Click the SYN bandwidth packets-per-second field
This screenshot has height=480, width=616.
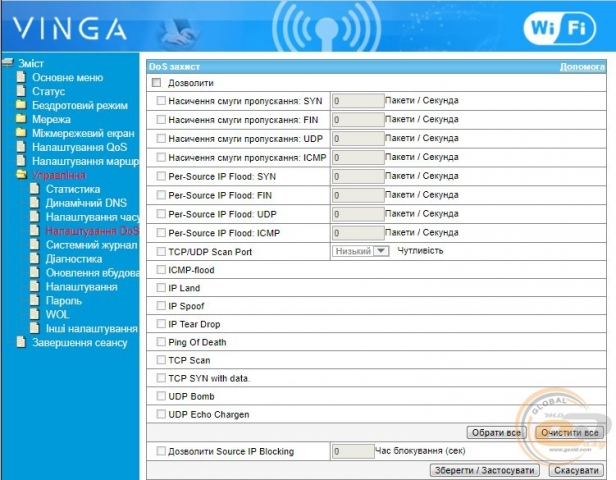click(358, 101)
